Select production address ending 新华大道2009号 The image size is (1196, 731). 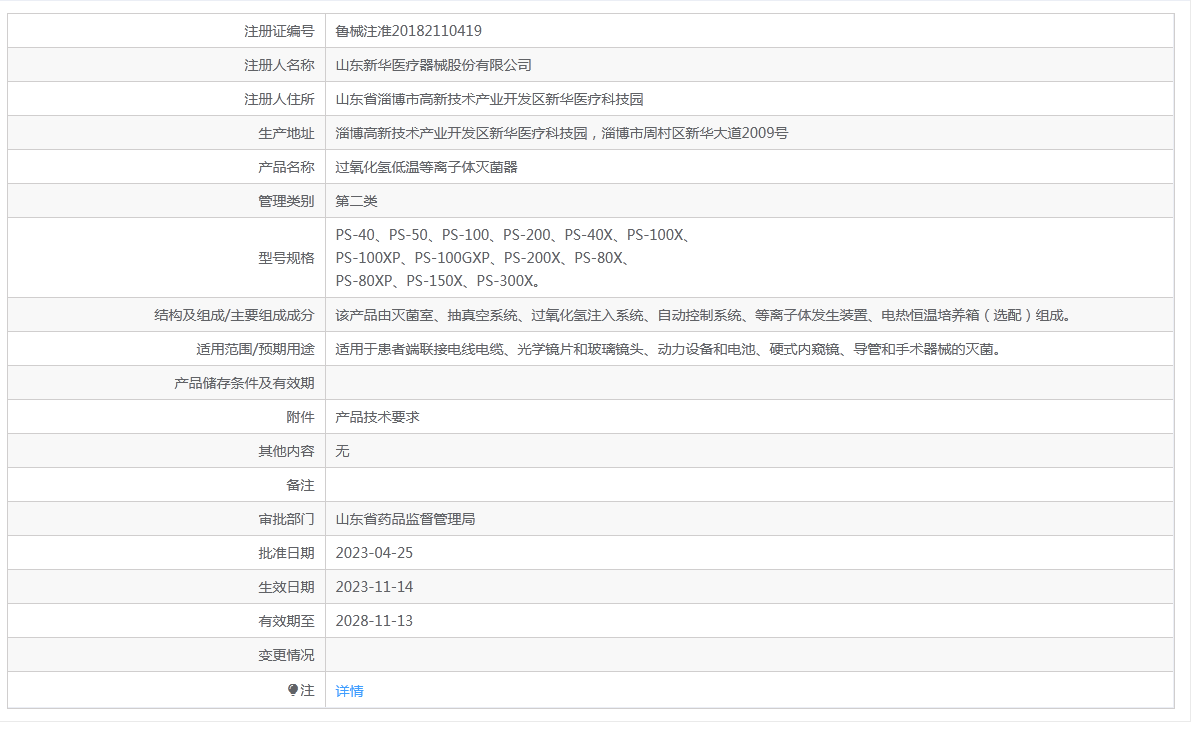pyautogui.click(x=562, y=134)
